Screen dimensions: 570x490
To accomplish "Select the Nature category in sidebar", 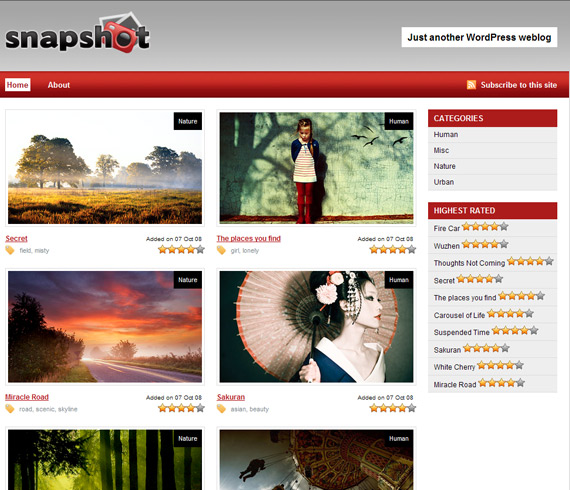I will point(492,166).
